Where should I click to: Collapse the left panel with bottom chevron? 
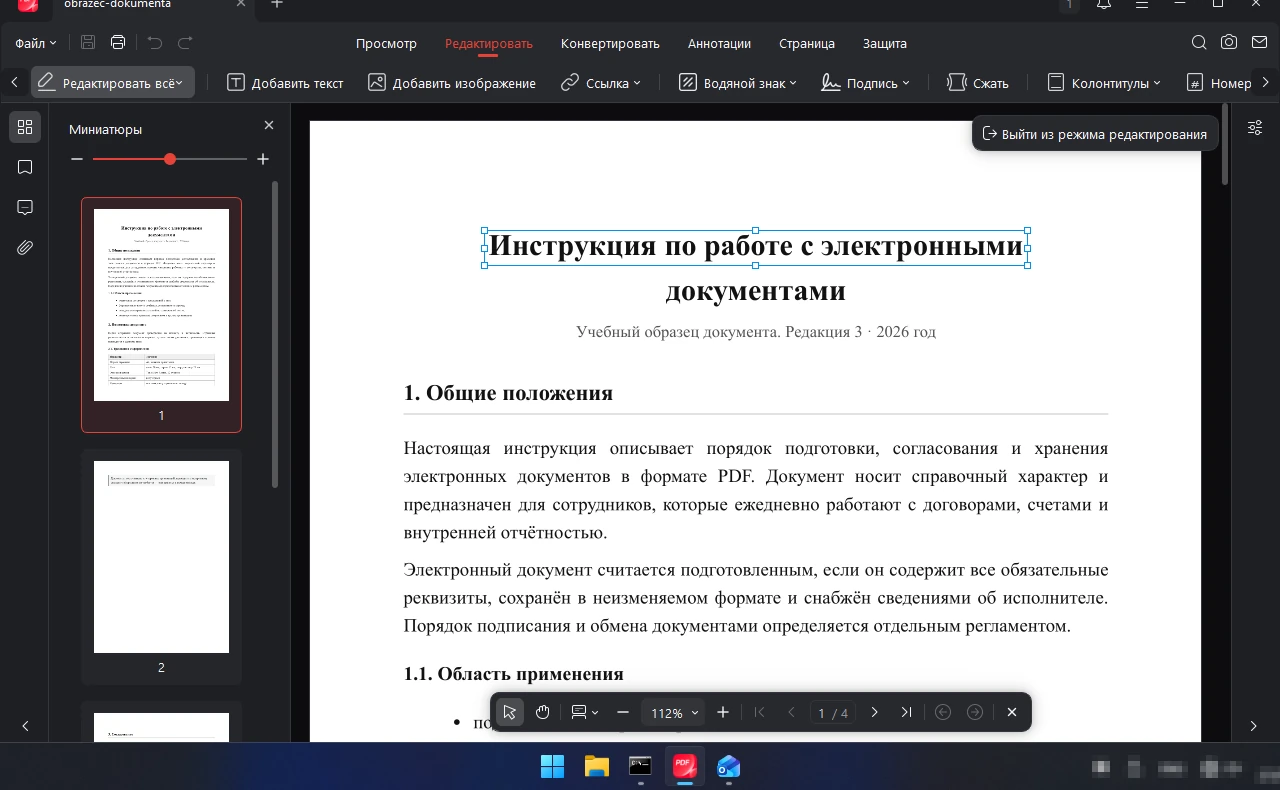click(25, 726)
